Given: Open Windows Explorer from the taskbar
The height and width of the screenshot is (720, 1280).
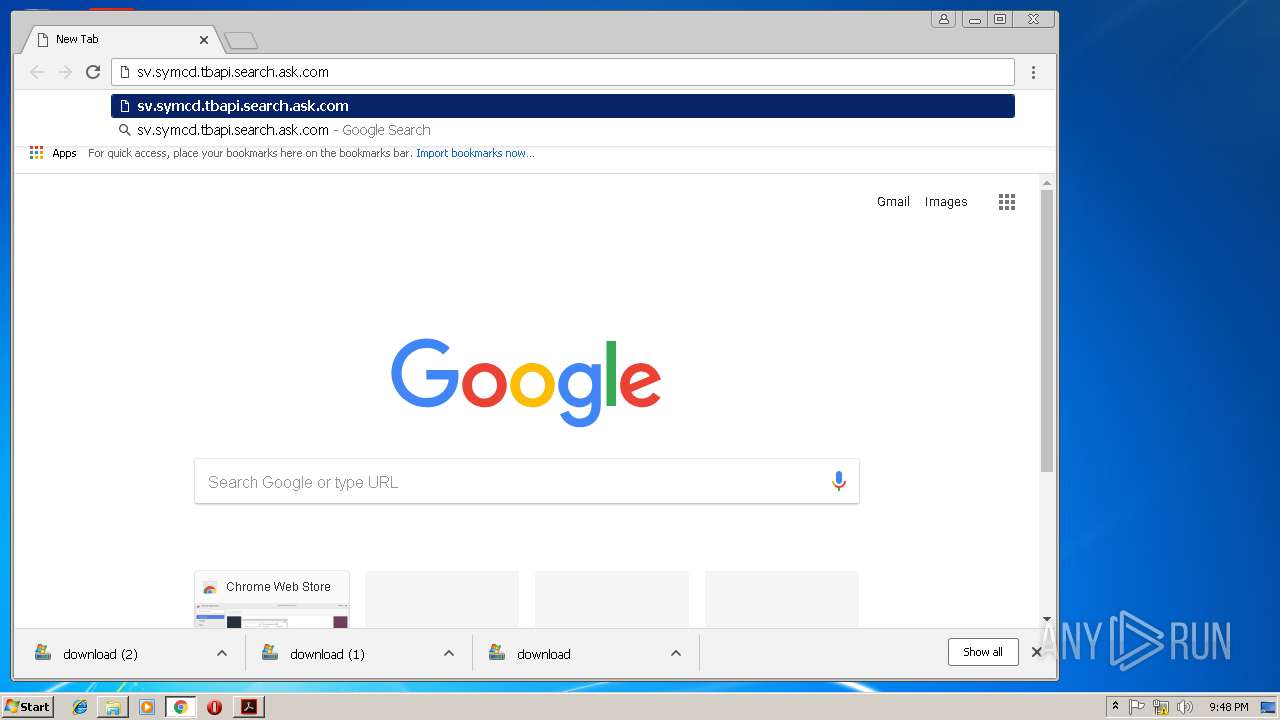Looking at the screenshot, I should (113, 707).
